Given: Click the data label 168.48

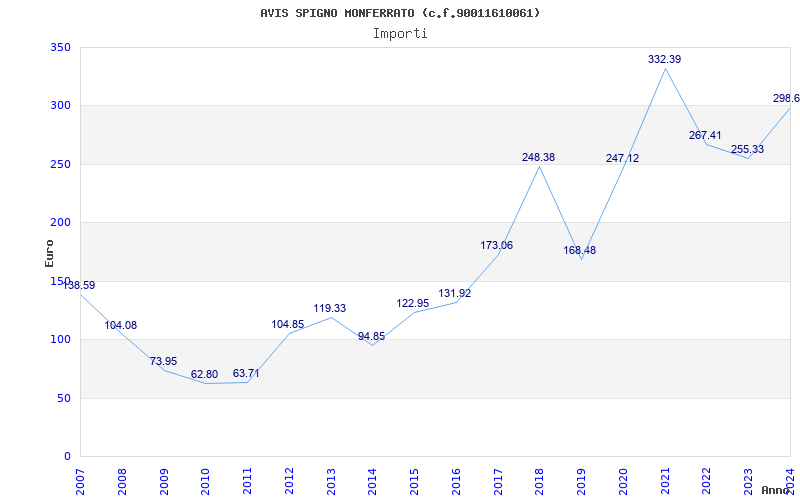Looking at the screenshot, I should pyautogui.click(x=580, y=251).
